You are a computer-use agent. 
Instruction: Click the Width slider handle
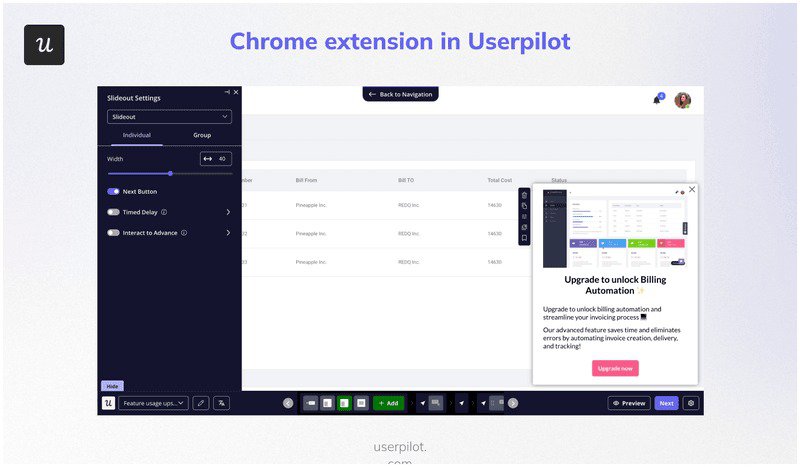pyautogui.click(x=170, y=173)
